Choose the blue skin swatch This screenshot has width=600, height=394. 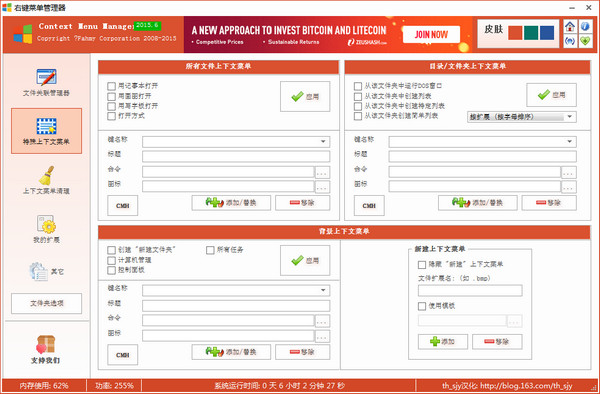click(547, 33)
